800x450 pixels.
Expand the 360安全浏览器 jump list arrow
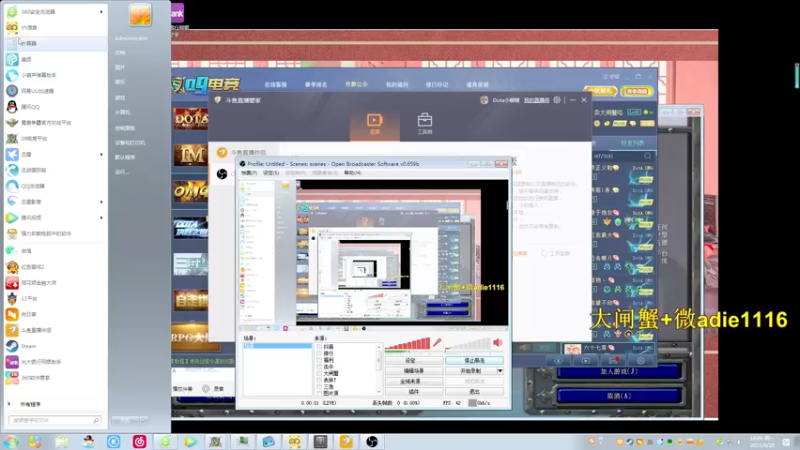tap(101, 11)
